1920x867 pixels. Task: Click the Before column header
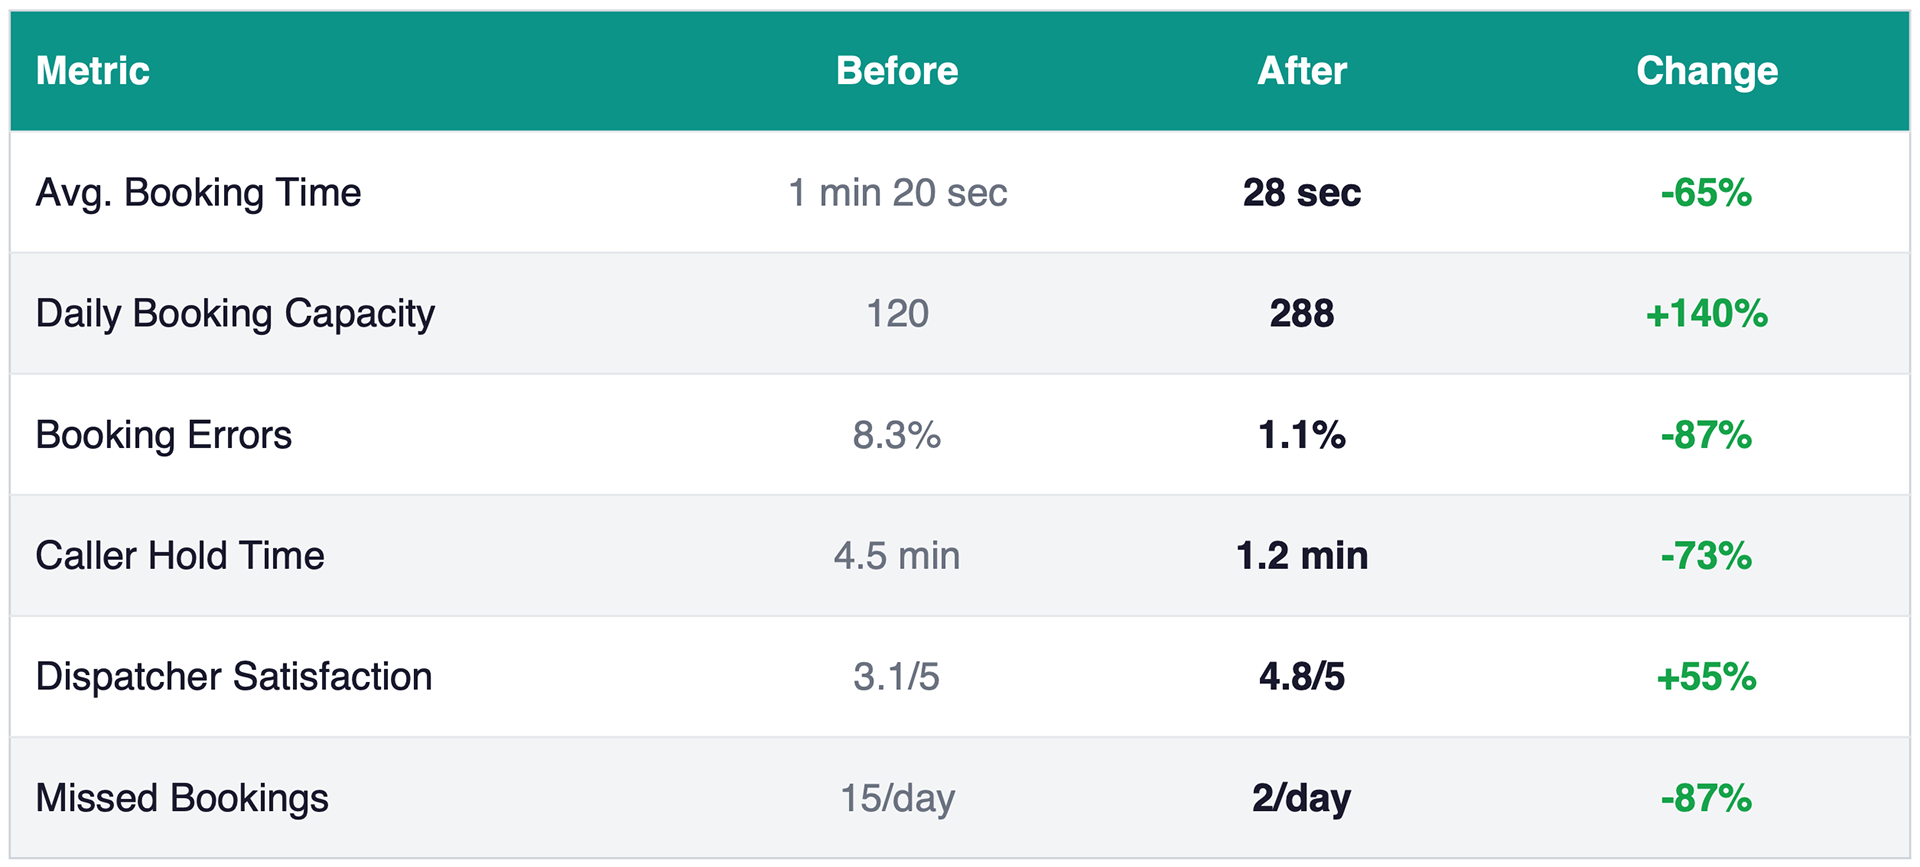pos(897,71)
